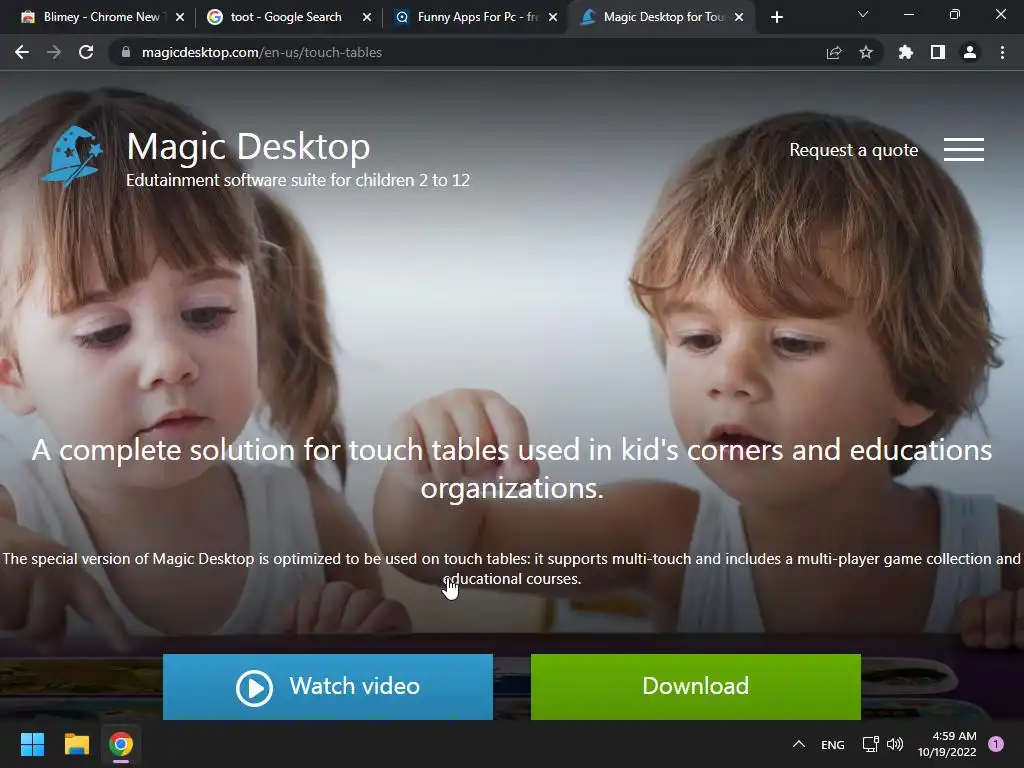View site security lock information
The width and height of the screenshot is (1024, 768).
coord(126,52)
